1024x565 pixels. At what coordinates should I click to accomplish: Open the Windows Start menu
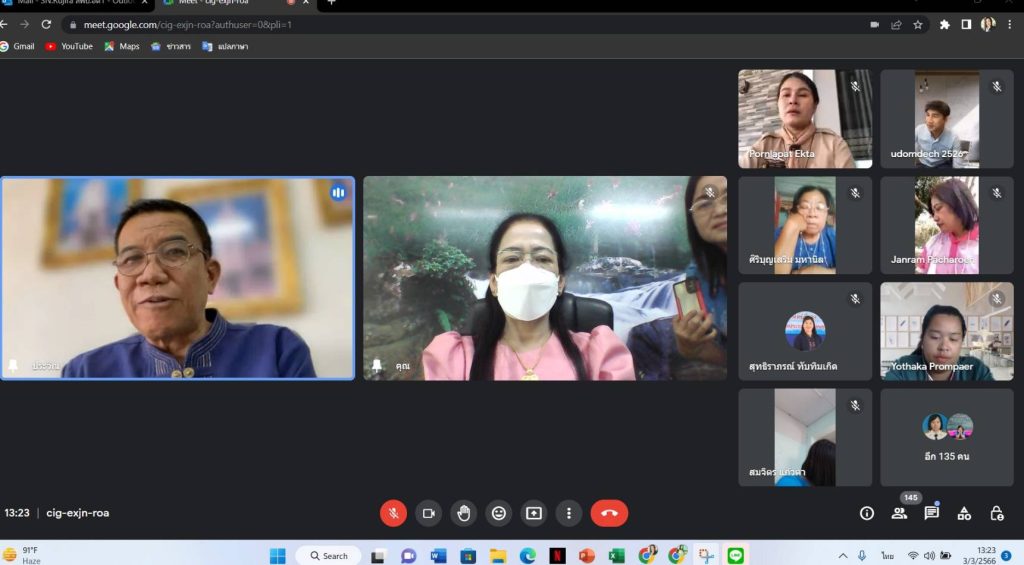click(278, 556)
